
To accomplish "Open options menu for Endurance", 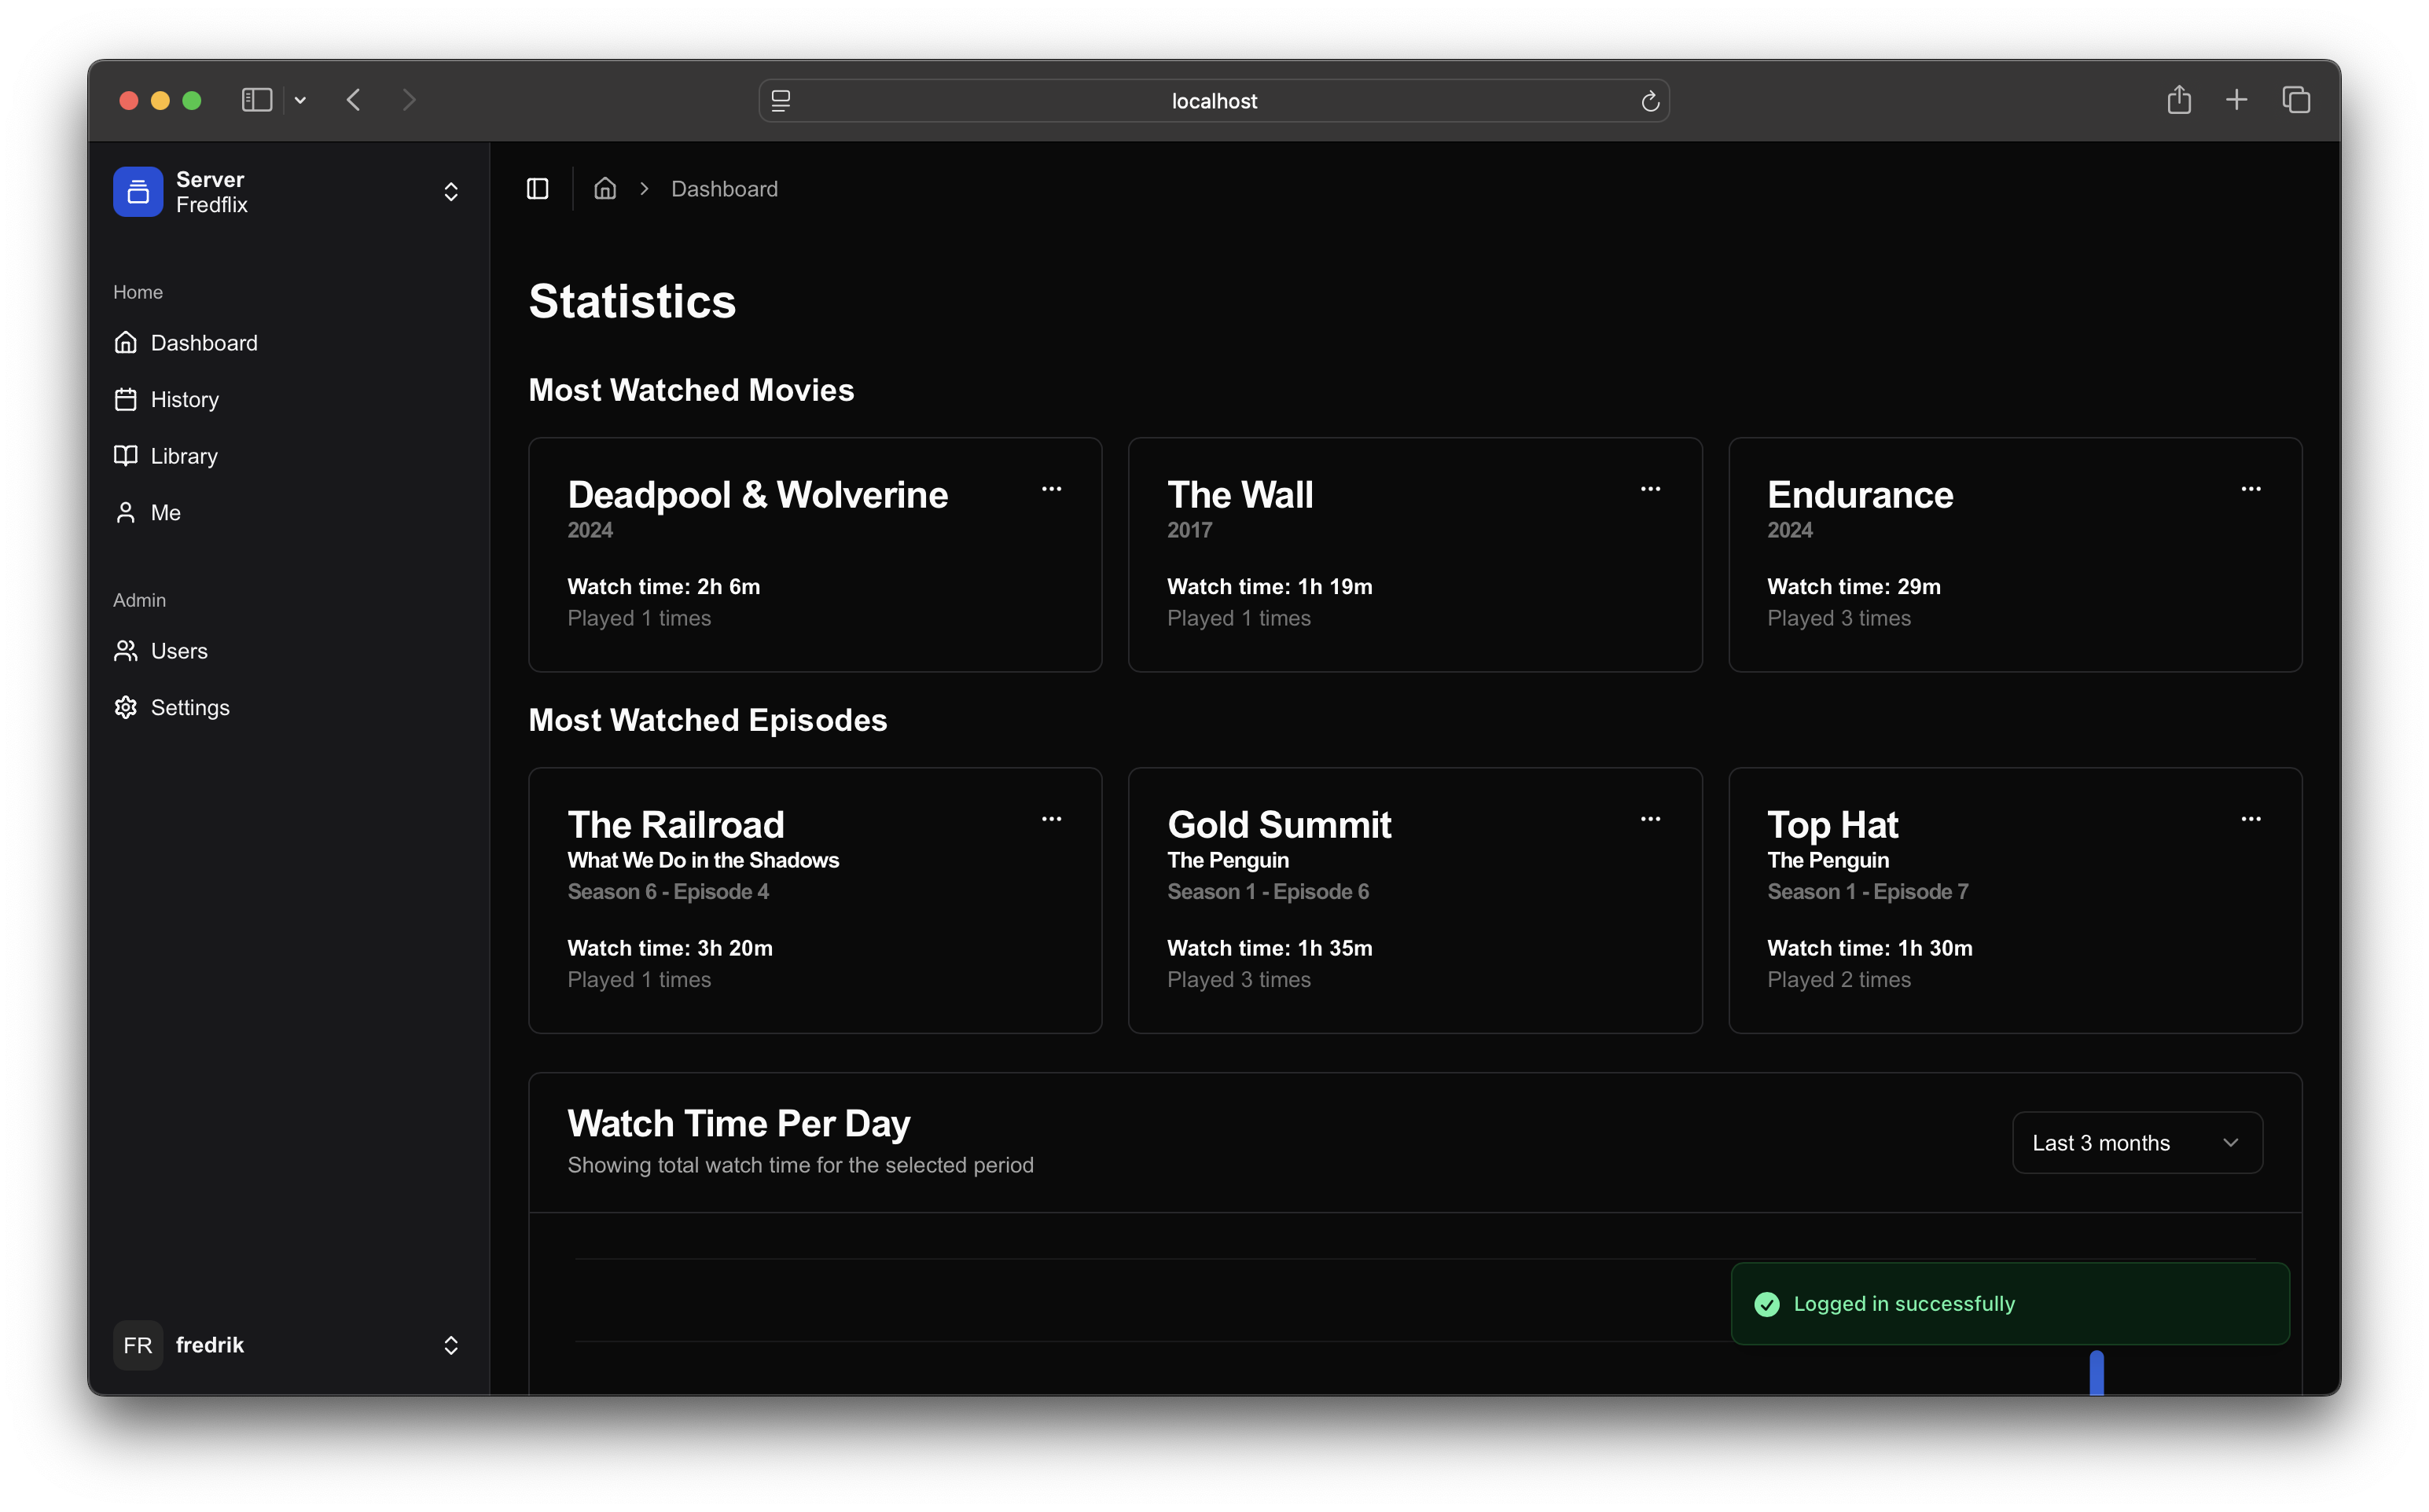I will (2251, 489).
